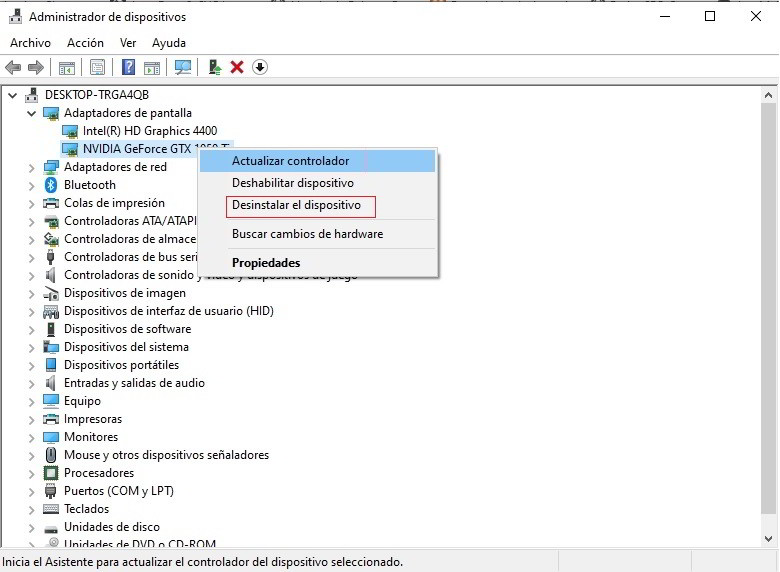780x572 pixels.
Task: Click scan for hardware changes monitor icon
Action: tap(182, 67)
